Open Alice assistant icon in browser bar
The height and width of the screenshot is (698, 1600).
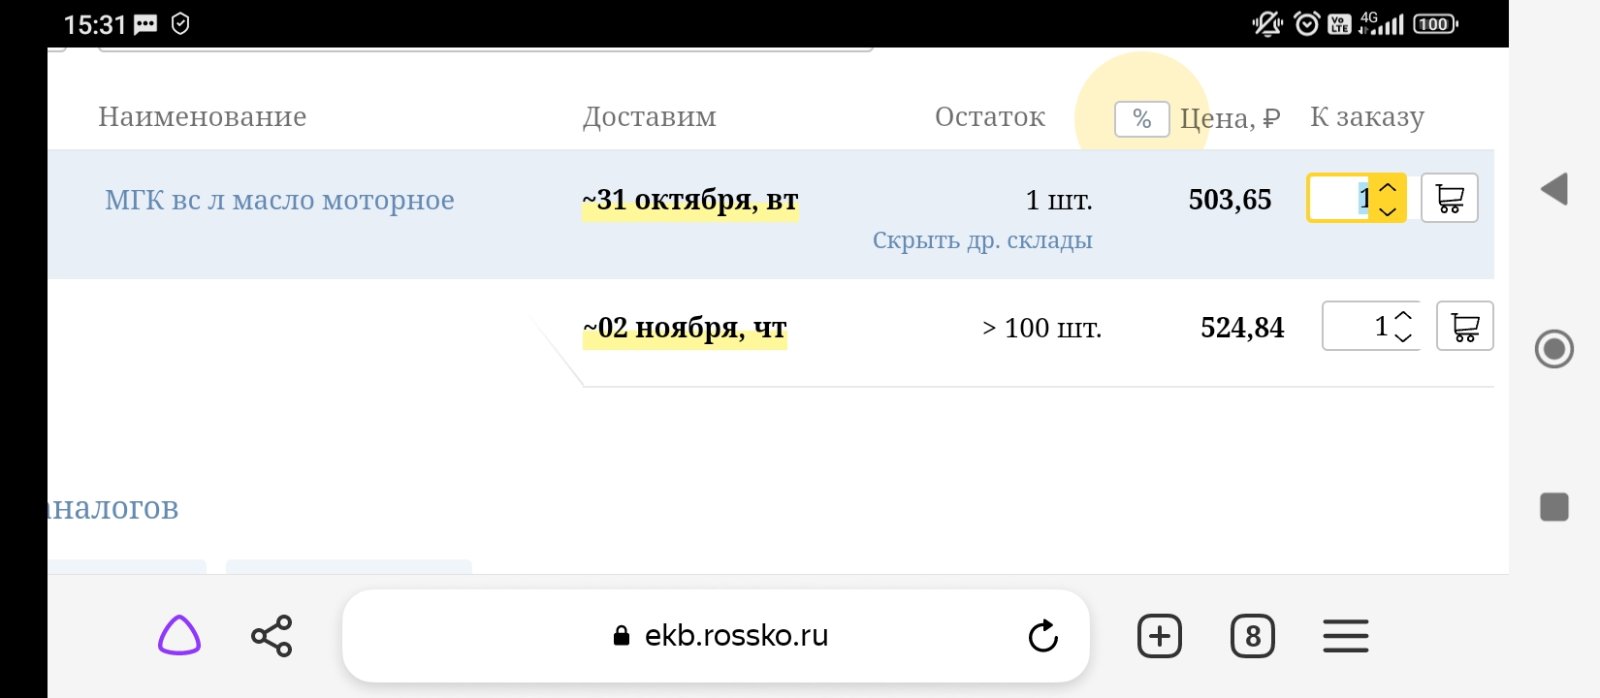[x=179, y=635]
